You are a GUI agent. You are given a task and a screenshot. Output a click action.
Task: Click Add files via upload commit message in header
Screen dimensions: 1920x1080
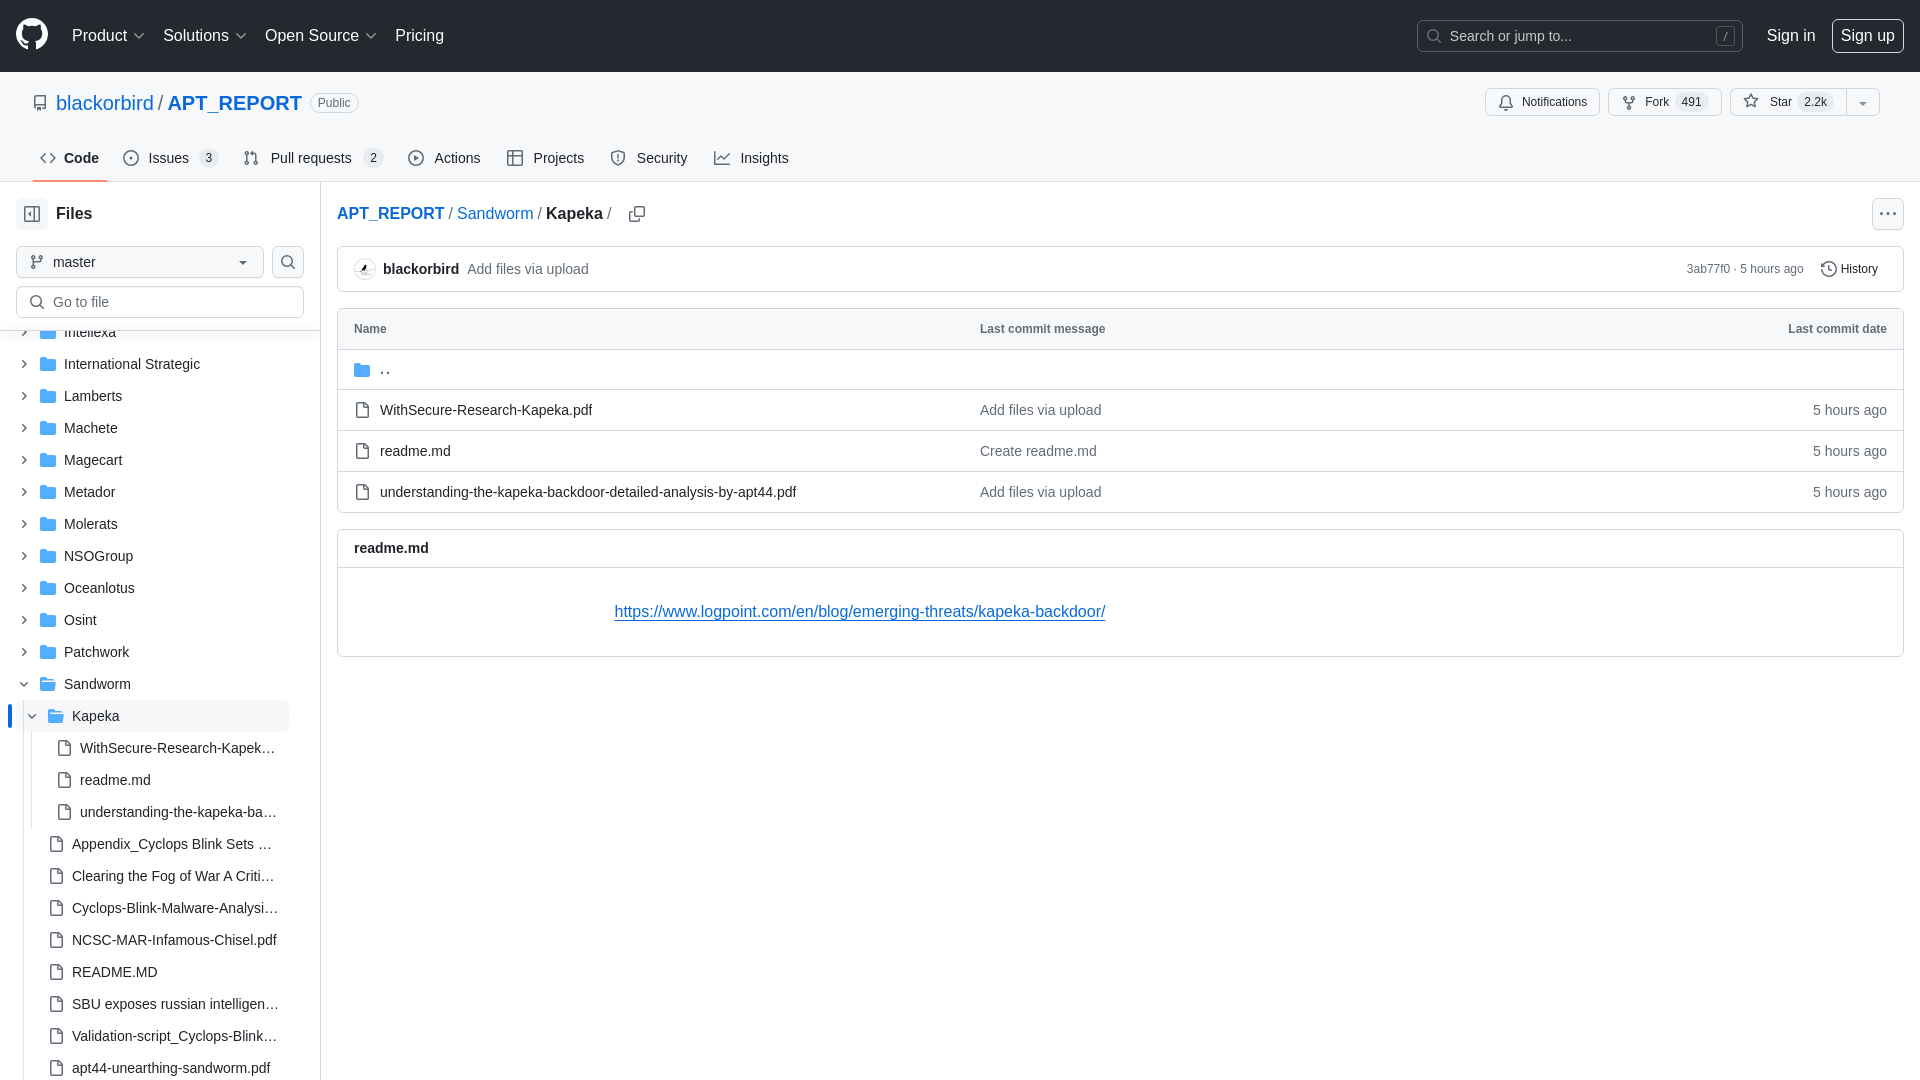(x=527, y=269)
